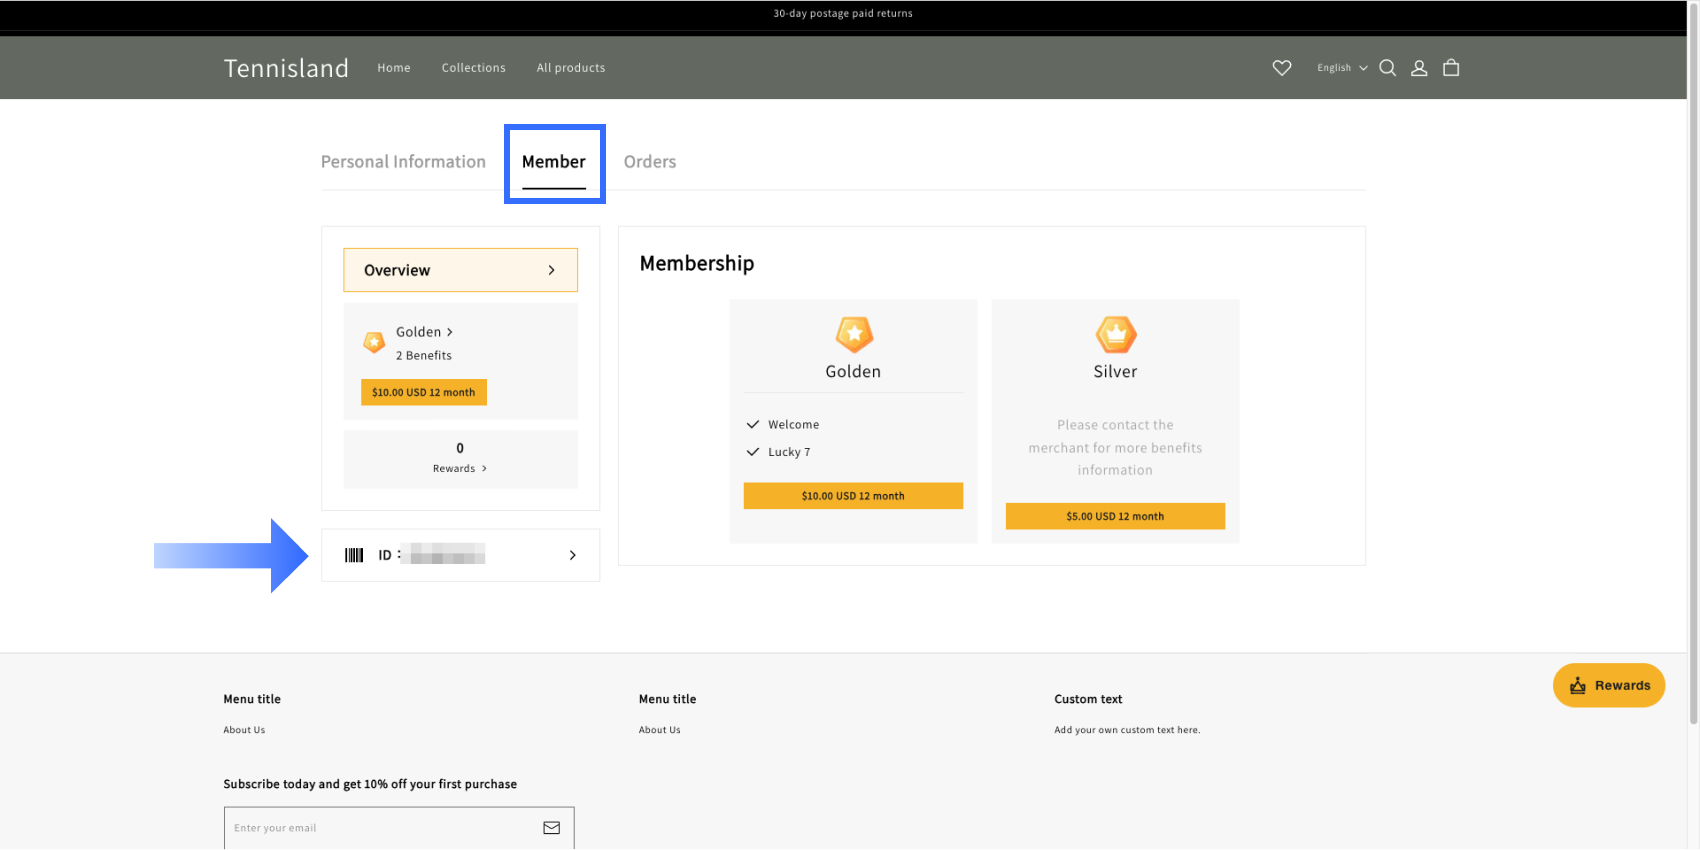Open the shopping bag cart icon

(1451, 68)
